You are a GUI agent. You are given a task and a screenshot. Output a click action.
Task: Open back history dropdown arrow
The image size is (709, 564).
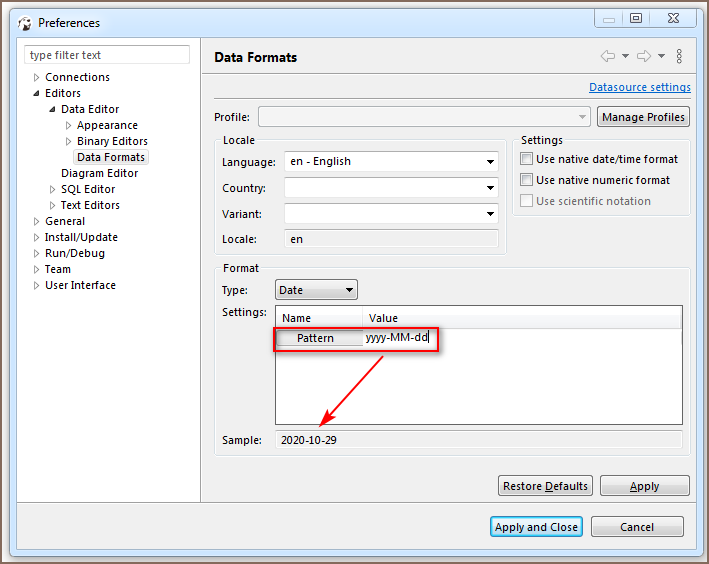pos(625,57)
